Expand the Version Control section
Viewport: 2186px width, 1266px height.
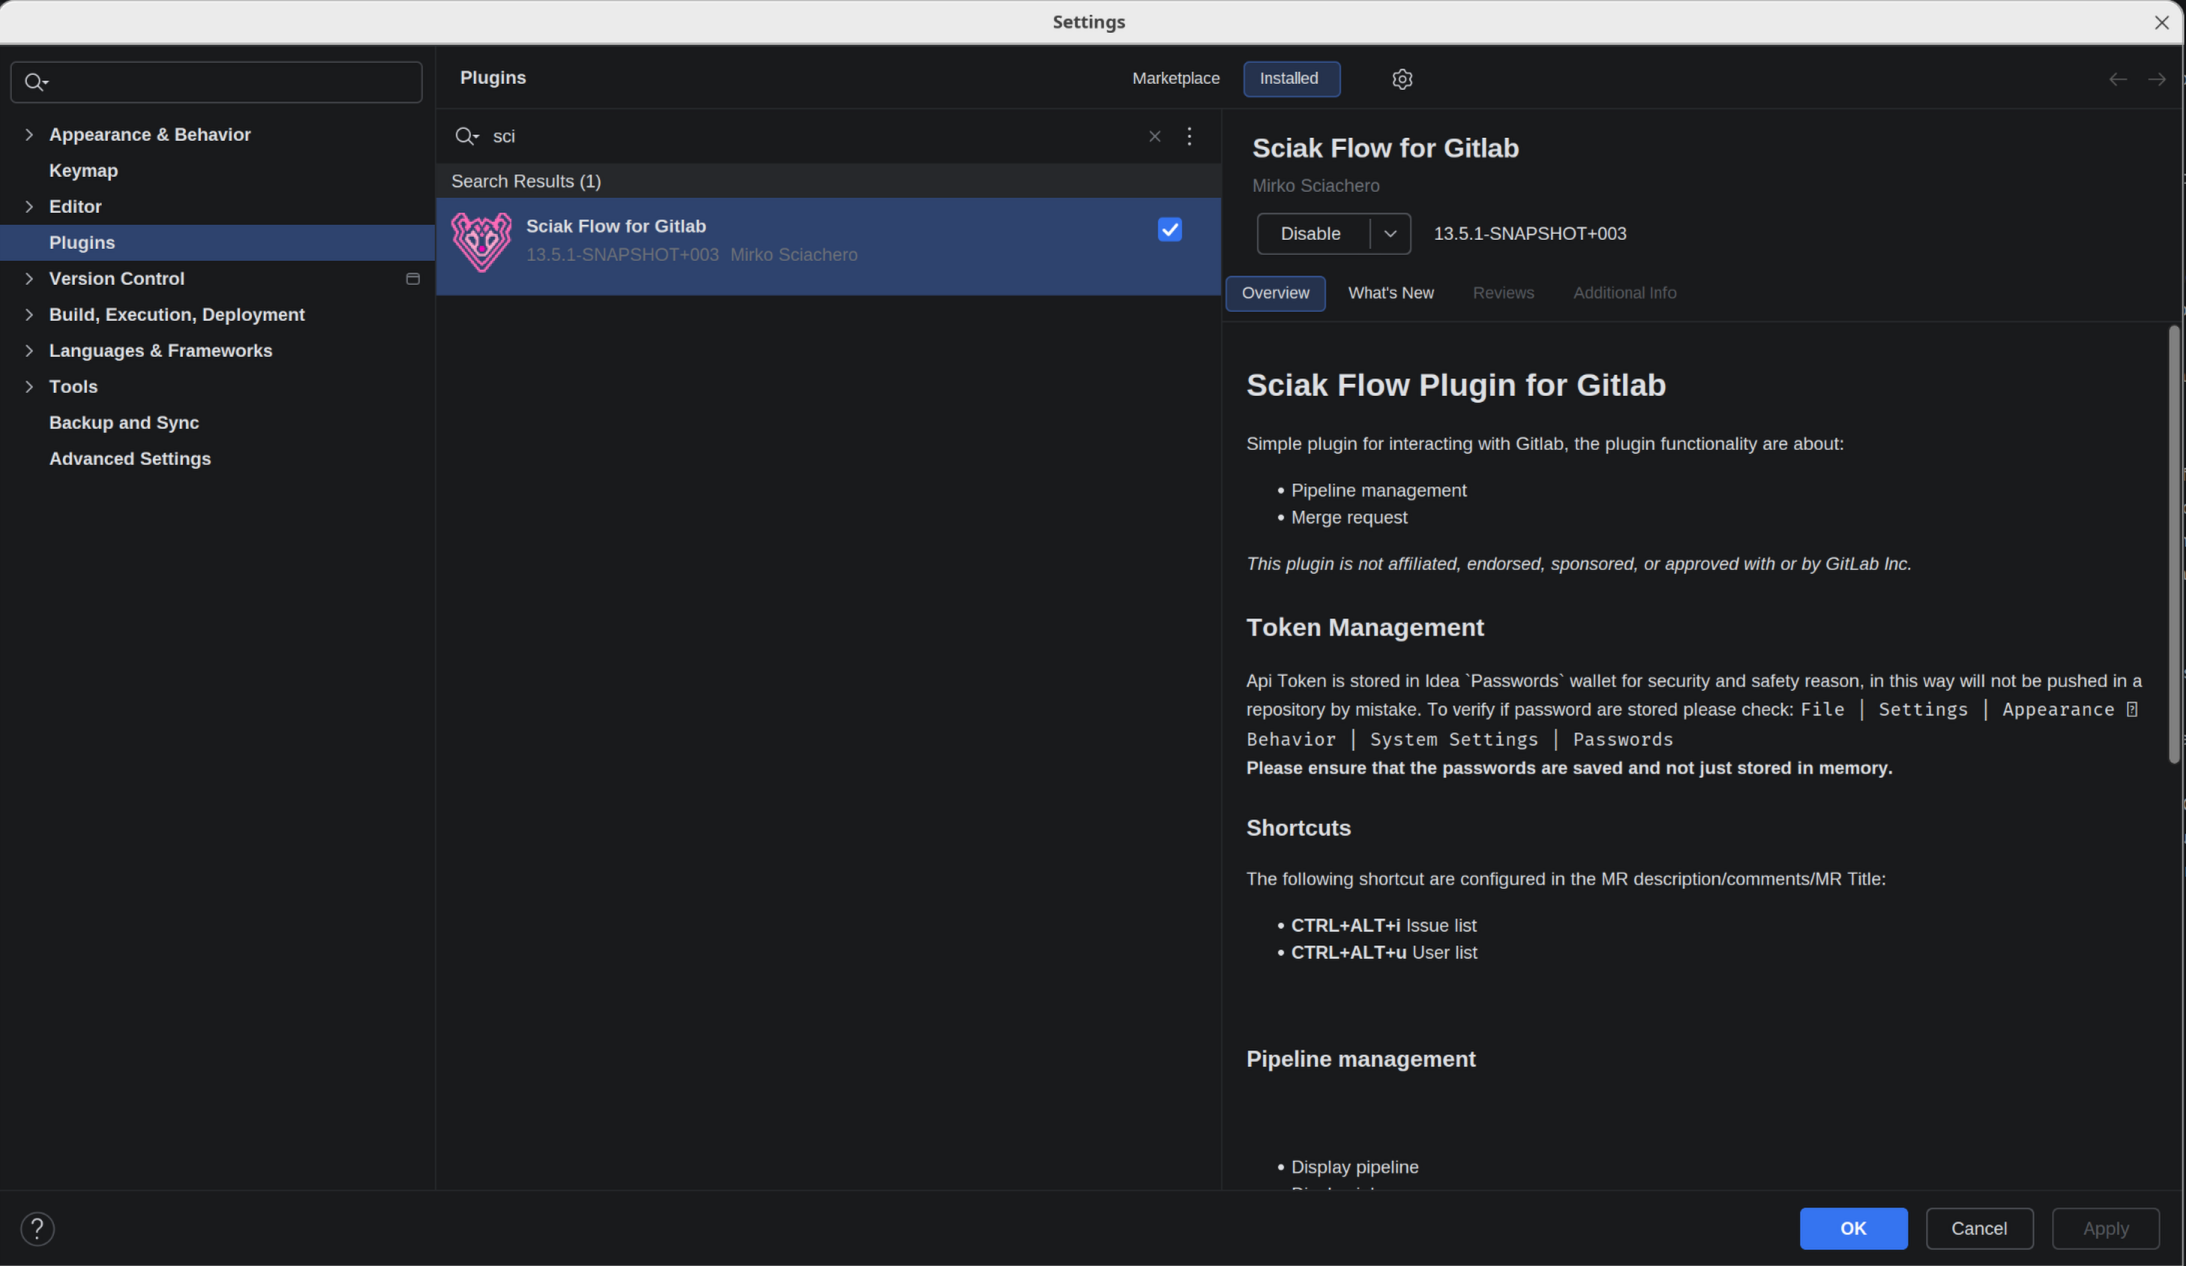pos(29,279)
